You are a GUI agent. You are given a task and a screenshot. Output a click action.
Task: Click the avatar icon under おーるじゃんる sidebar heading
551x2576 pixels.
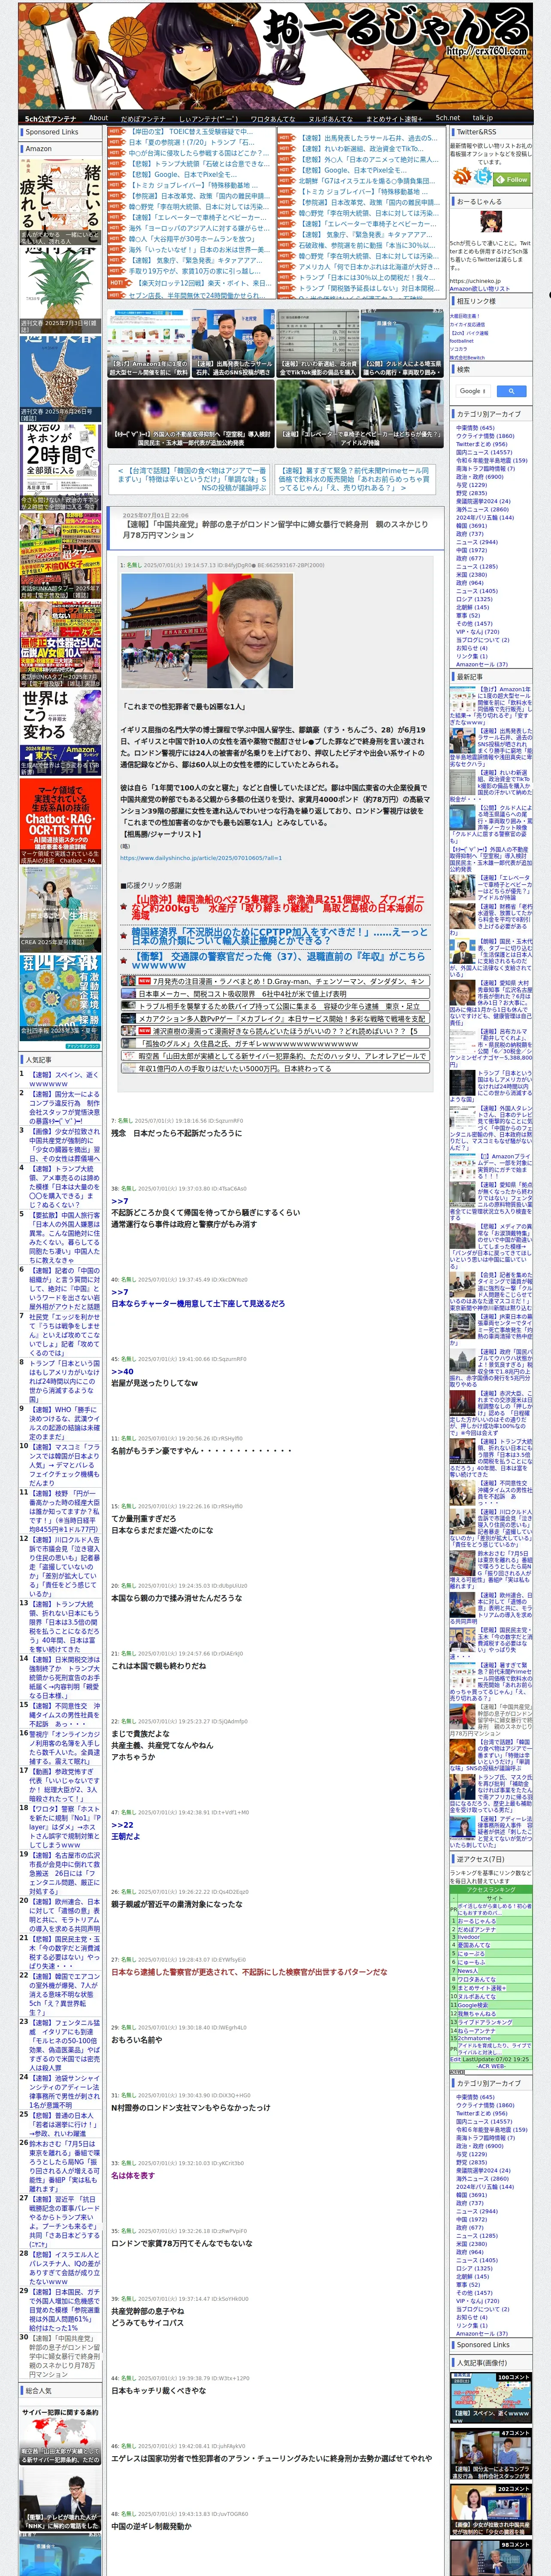coord(491,222)
